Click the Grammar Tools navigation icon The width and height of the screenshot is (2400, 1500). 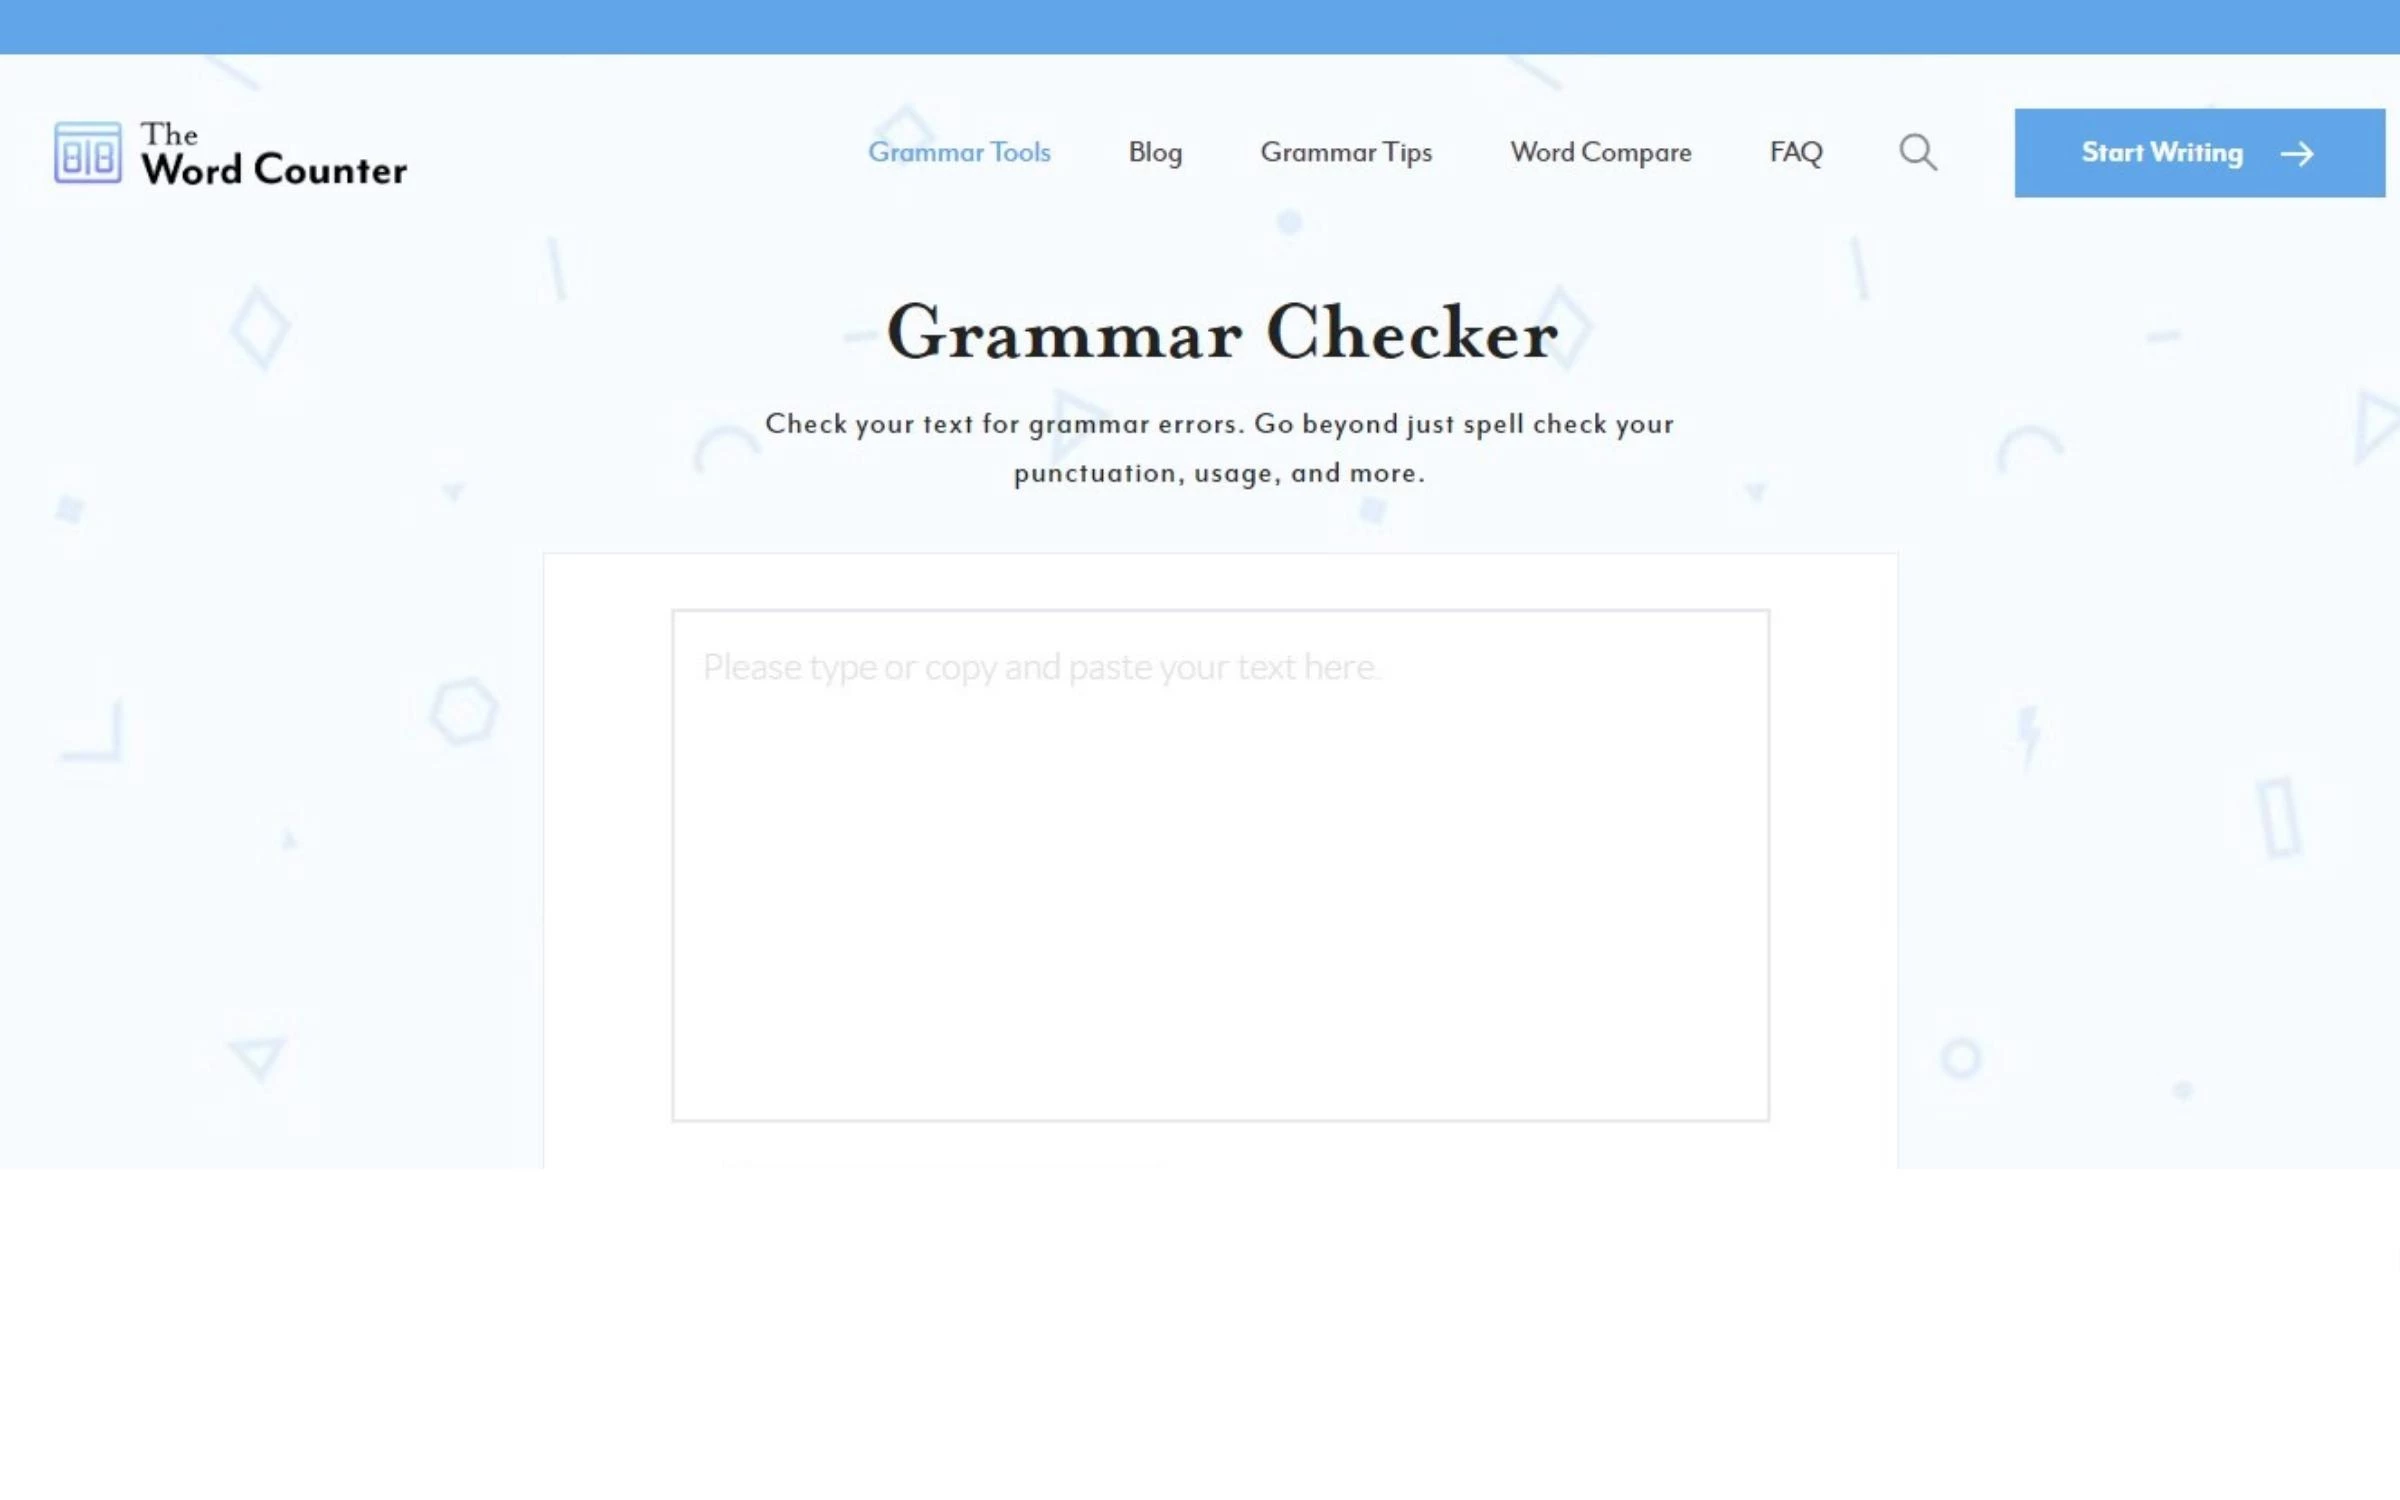tap(957, 150)
